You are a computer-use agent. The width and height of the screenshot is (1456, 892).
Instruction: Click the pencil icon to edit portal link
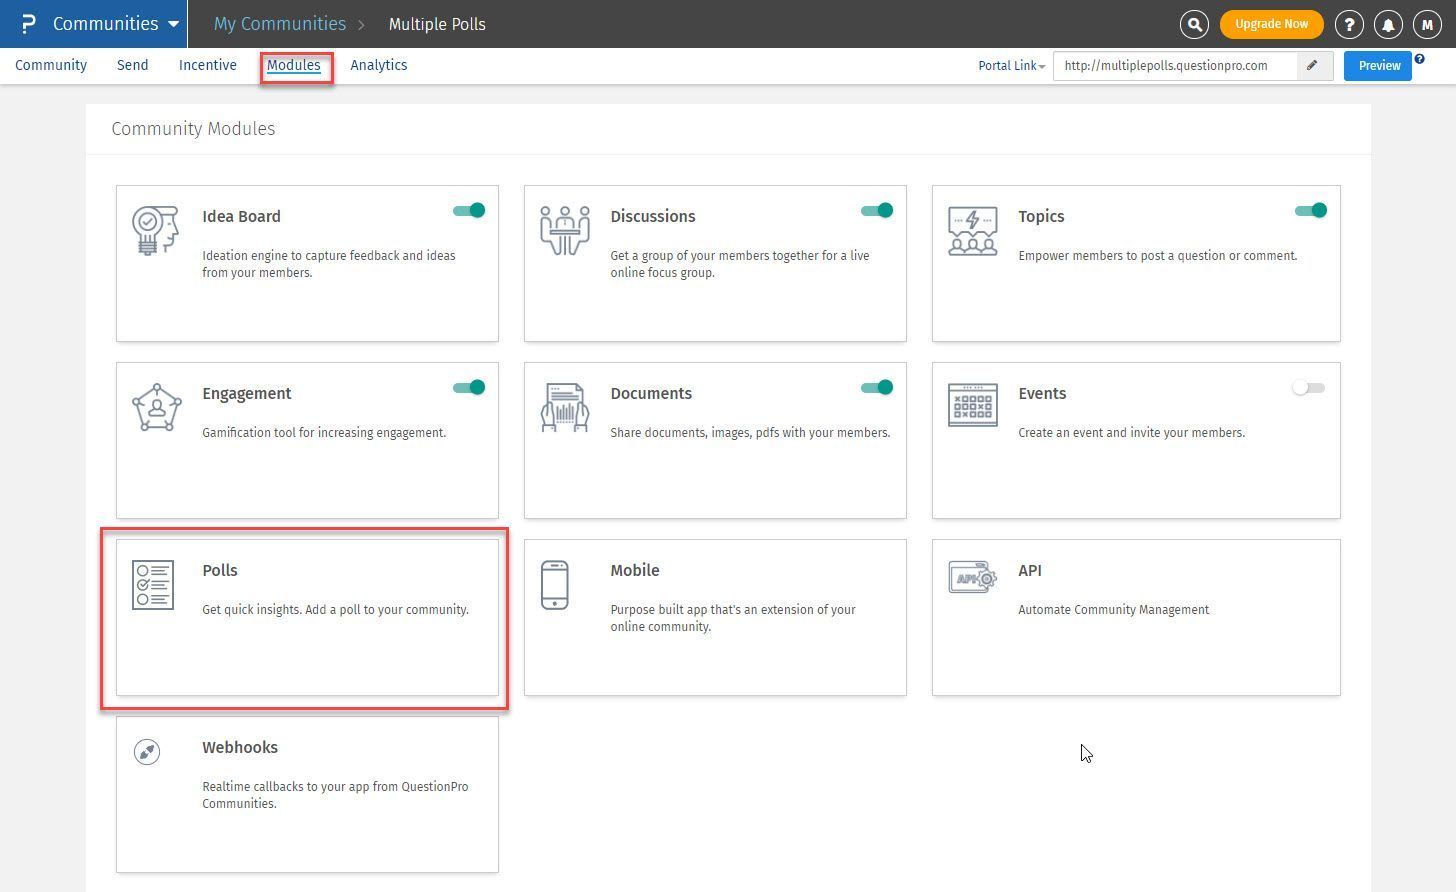1313,66
